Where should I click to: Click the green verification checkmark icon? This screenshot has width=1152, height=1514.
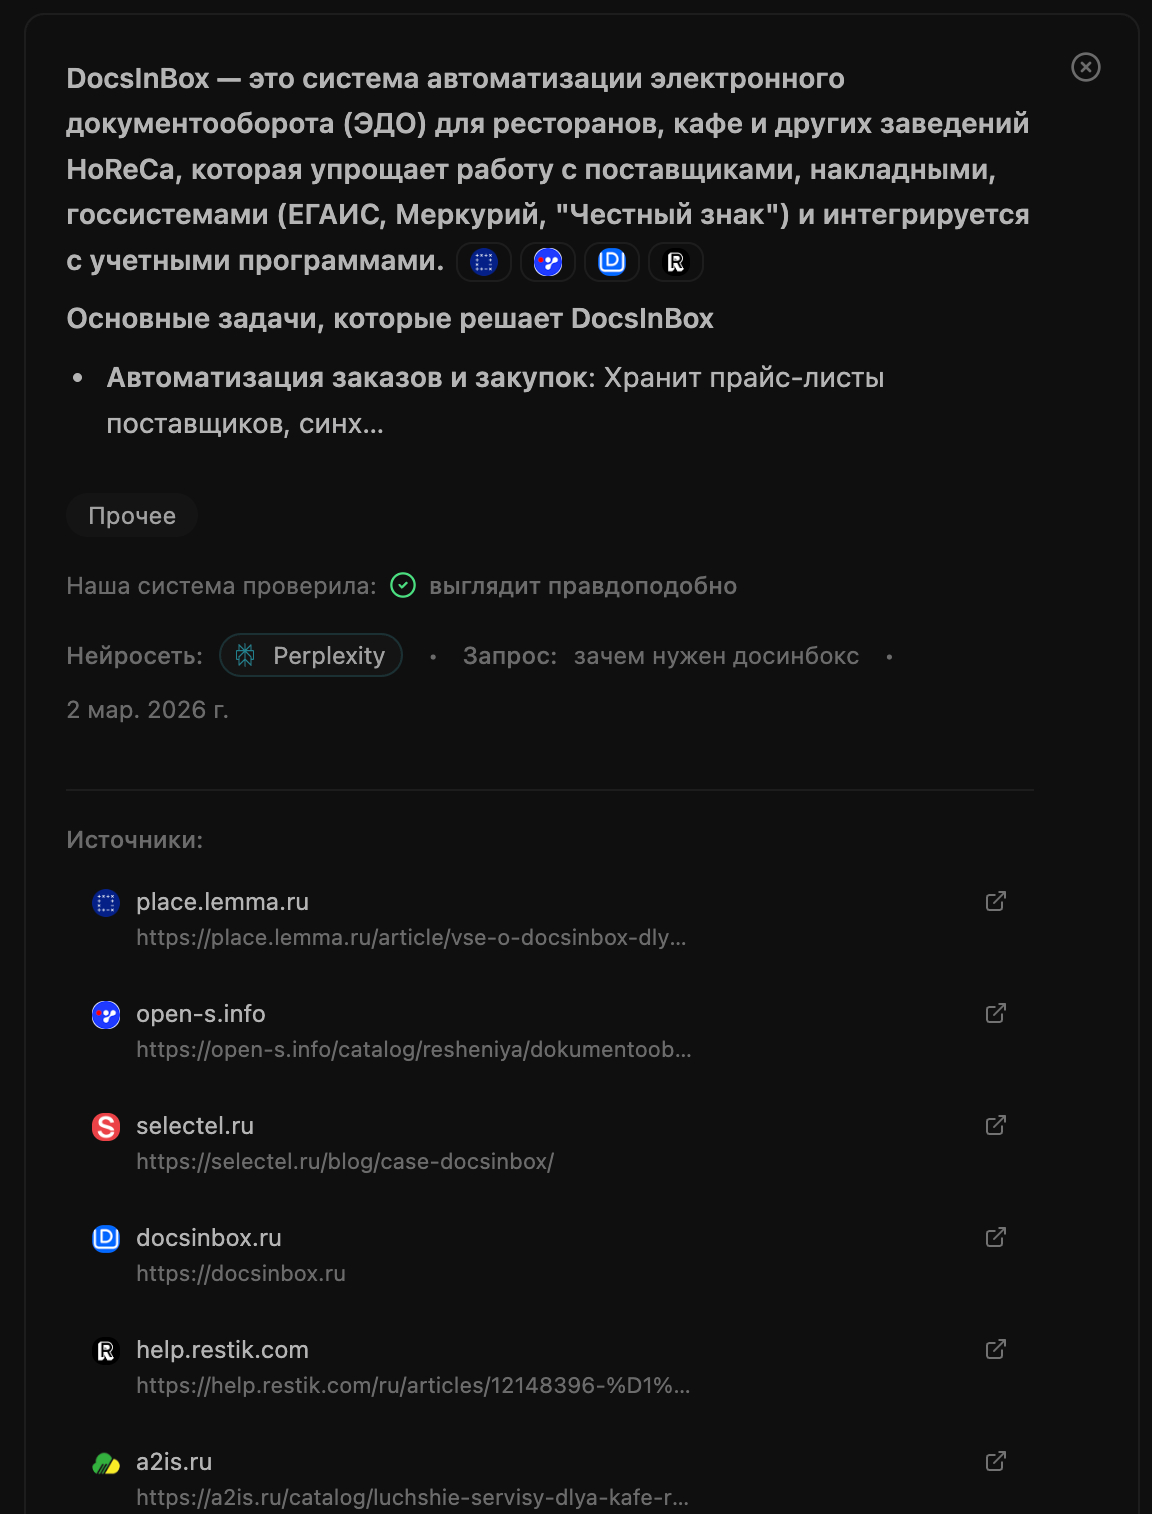pyautogui.click(x=403, y=585)
